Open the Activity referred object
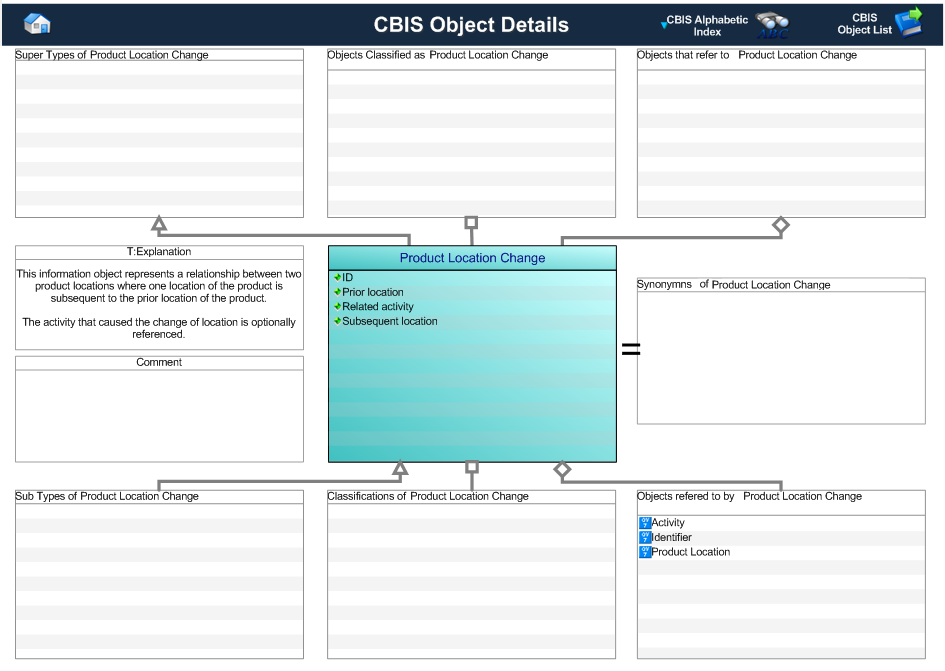945x671 pixels. click(668, 523)
